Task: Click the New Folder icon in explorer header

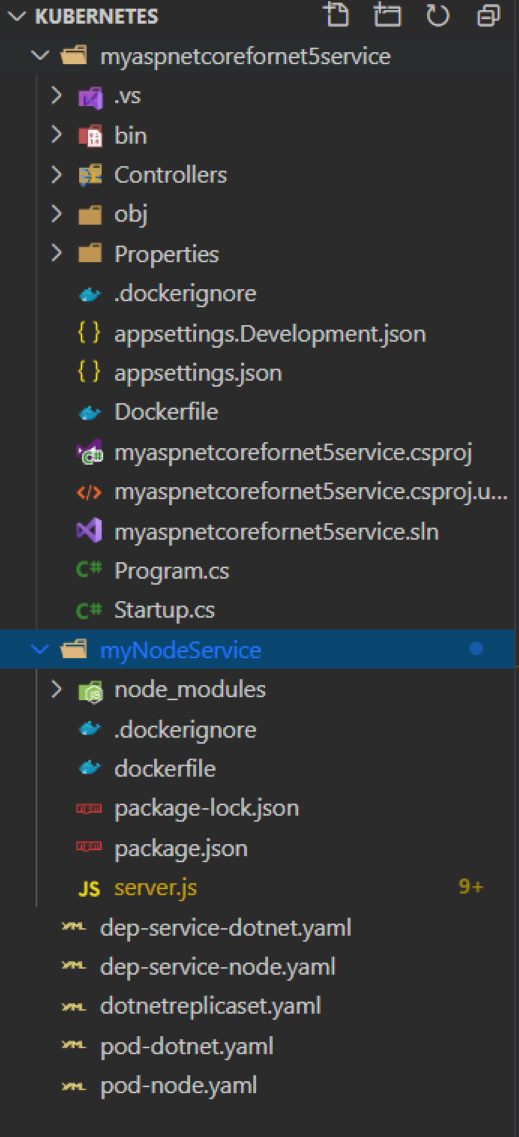Action: tap(388, 15)
